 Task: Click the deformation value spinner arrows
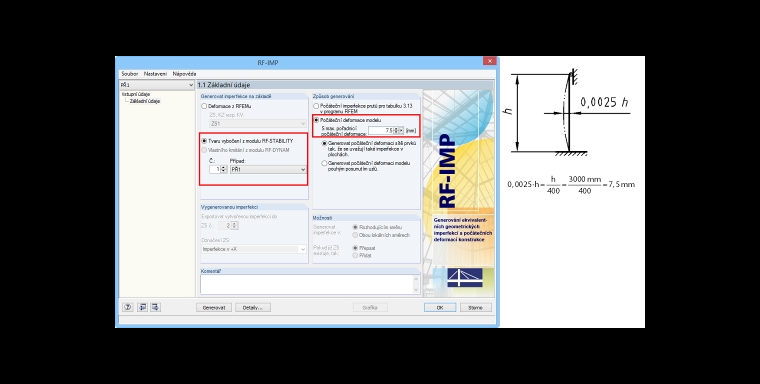click(x=396, y=130)
